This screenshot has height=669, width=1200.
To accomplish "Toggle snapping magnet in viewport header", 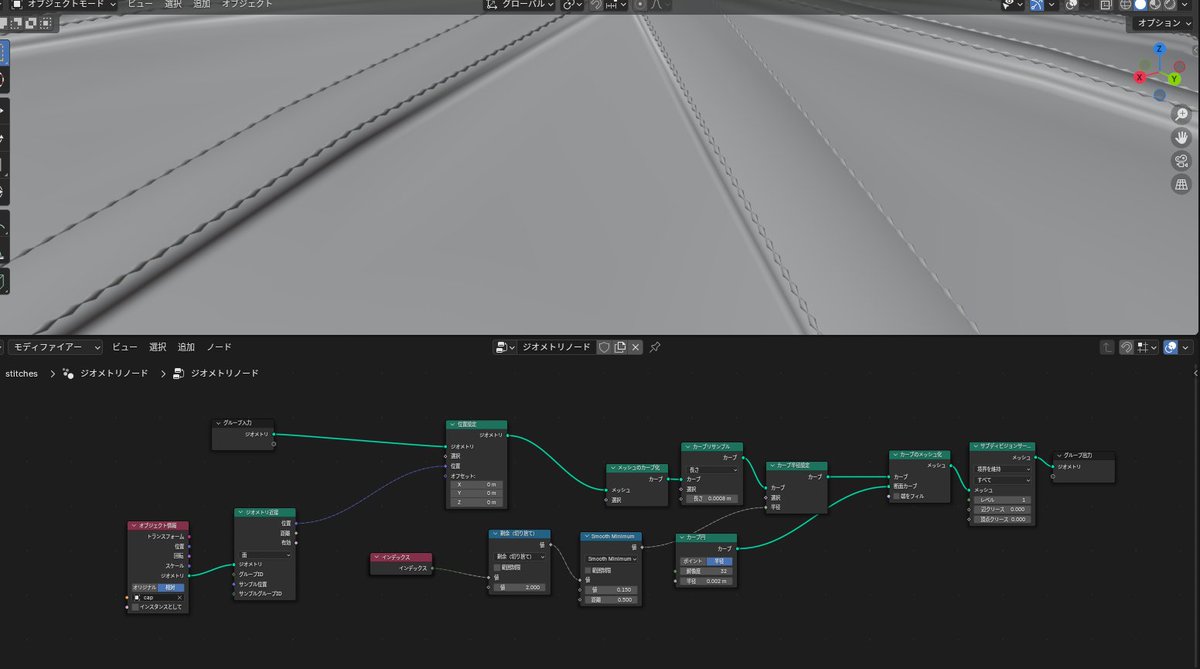I will pyautogui.click(x=596, y=4).
